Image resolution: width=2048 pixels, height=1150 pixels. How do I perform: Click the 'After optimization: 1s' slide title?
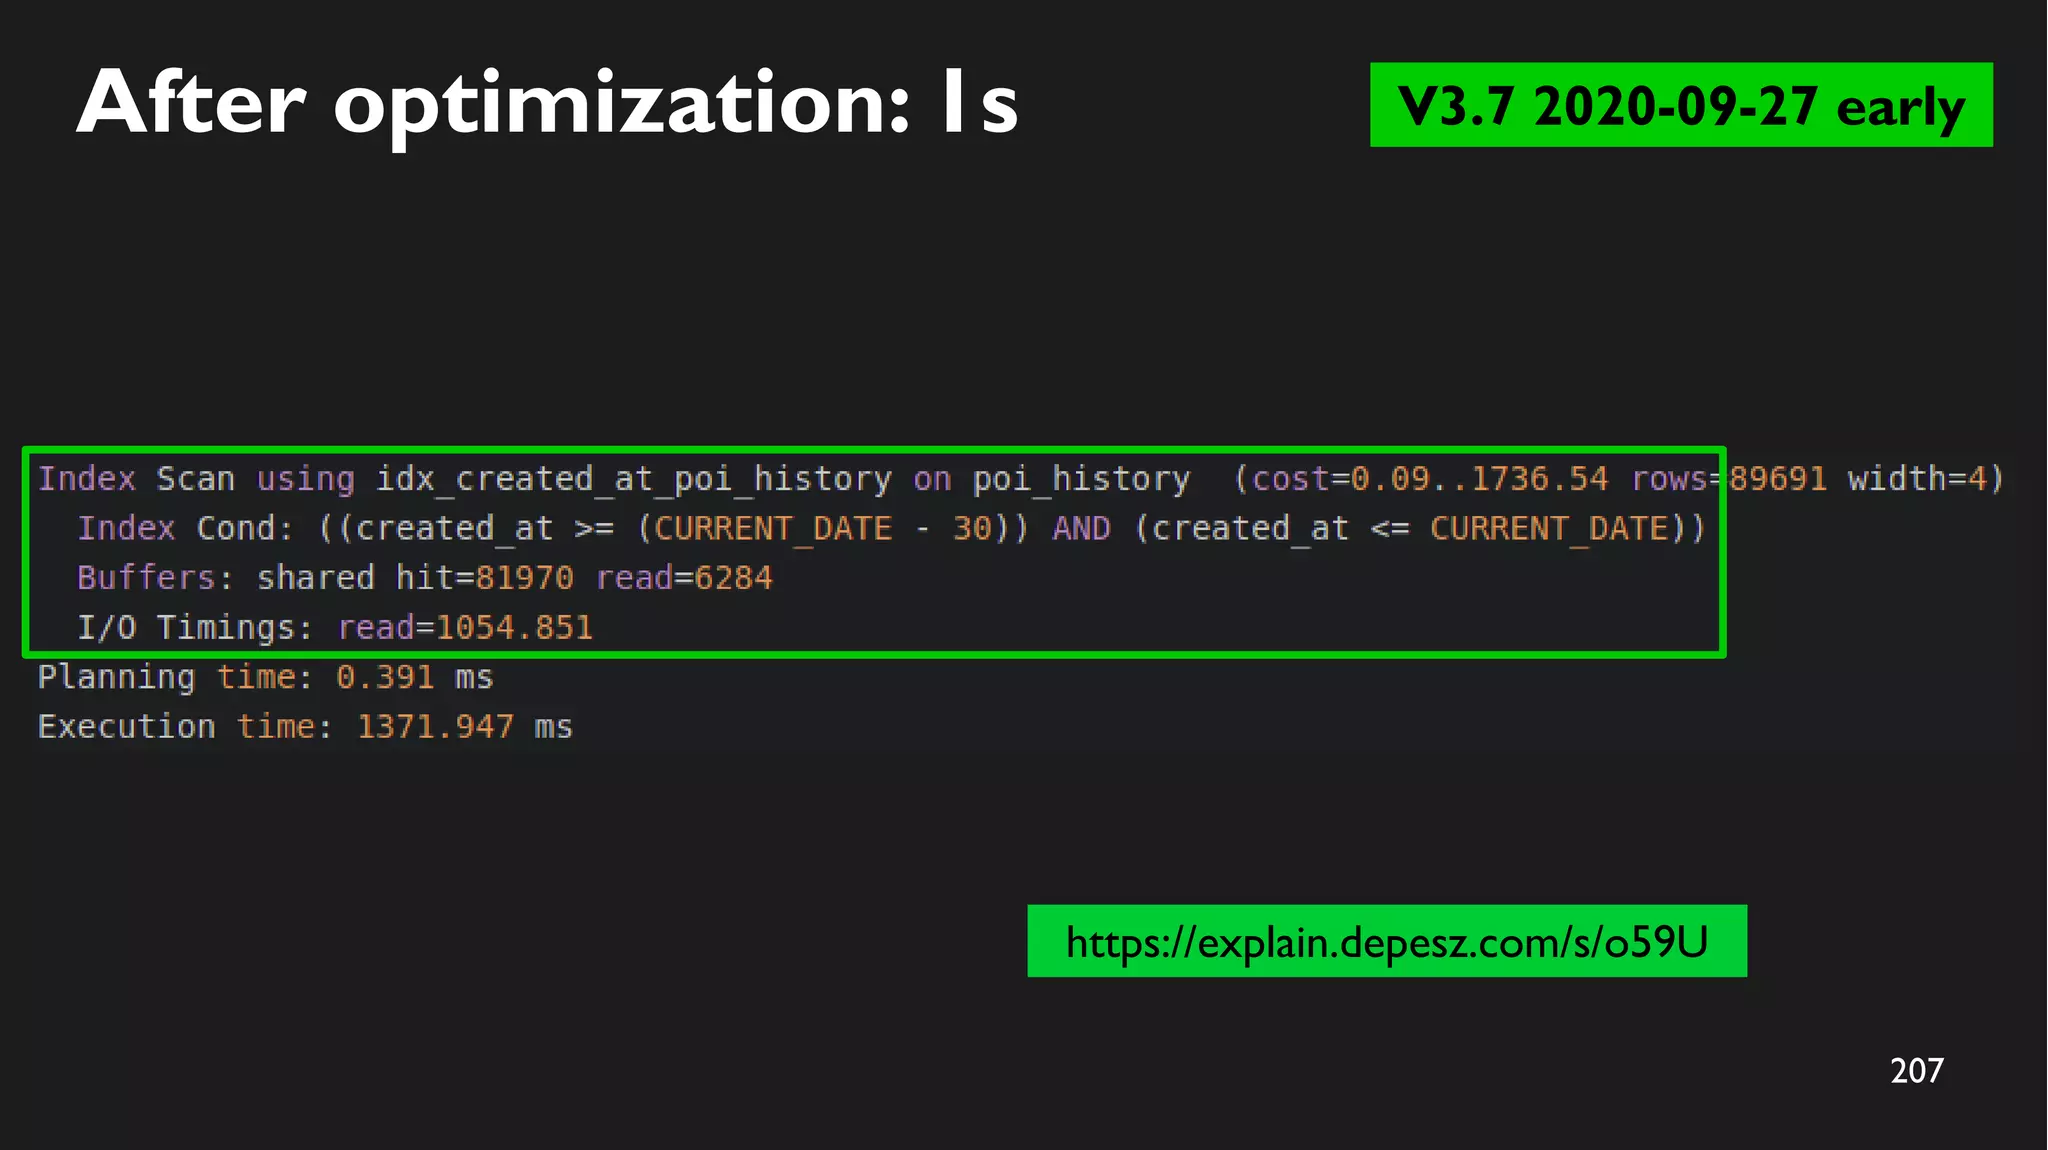(547, 104)
